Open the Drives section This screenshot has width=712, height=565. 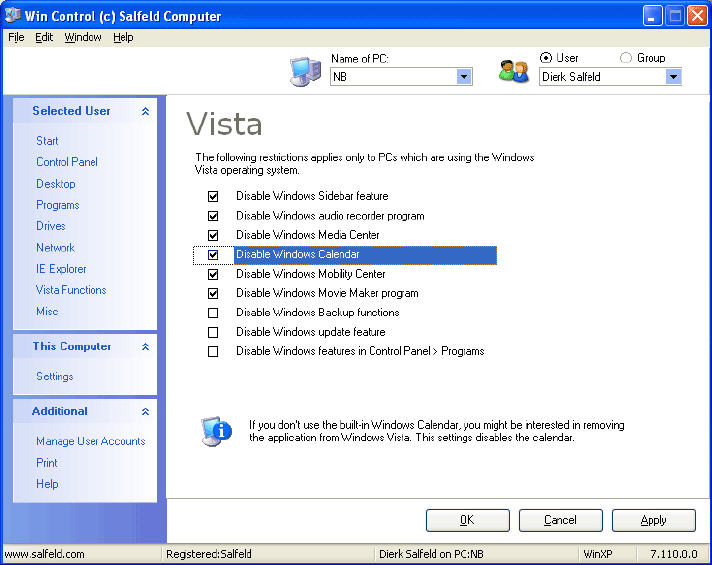tap(51, 226)
